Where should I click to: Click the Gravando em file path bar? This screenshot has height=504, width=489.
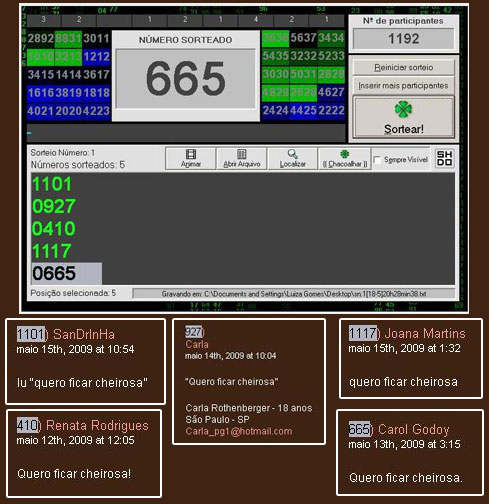click(294, 294)
